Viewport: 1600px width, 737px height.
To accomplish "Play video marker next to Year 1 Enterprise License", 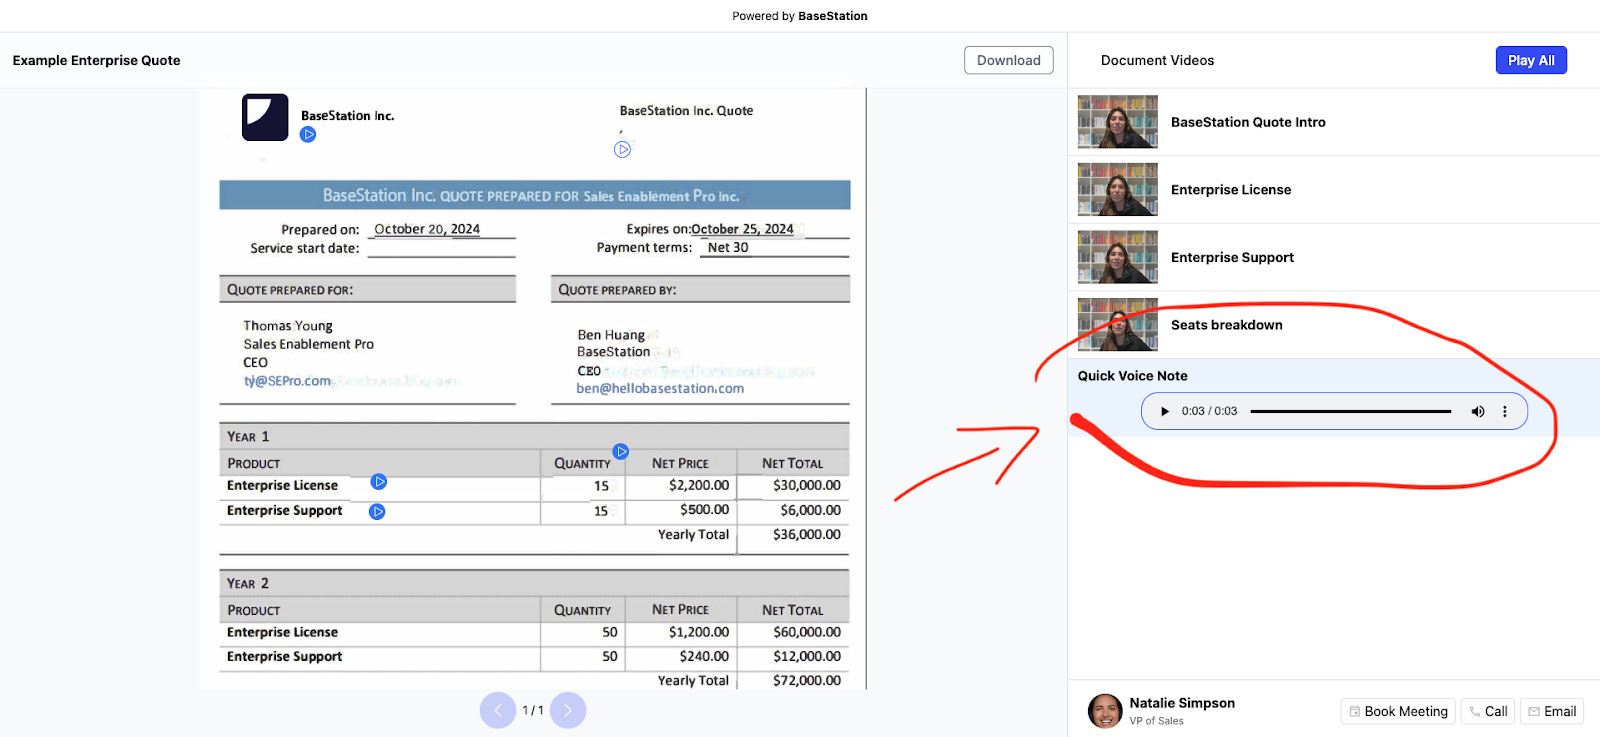I will pos(379,482).
